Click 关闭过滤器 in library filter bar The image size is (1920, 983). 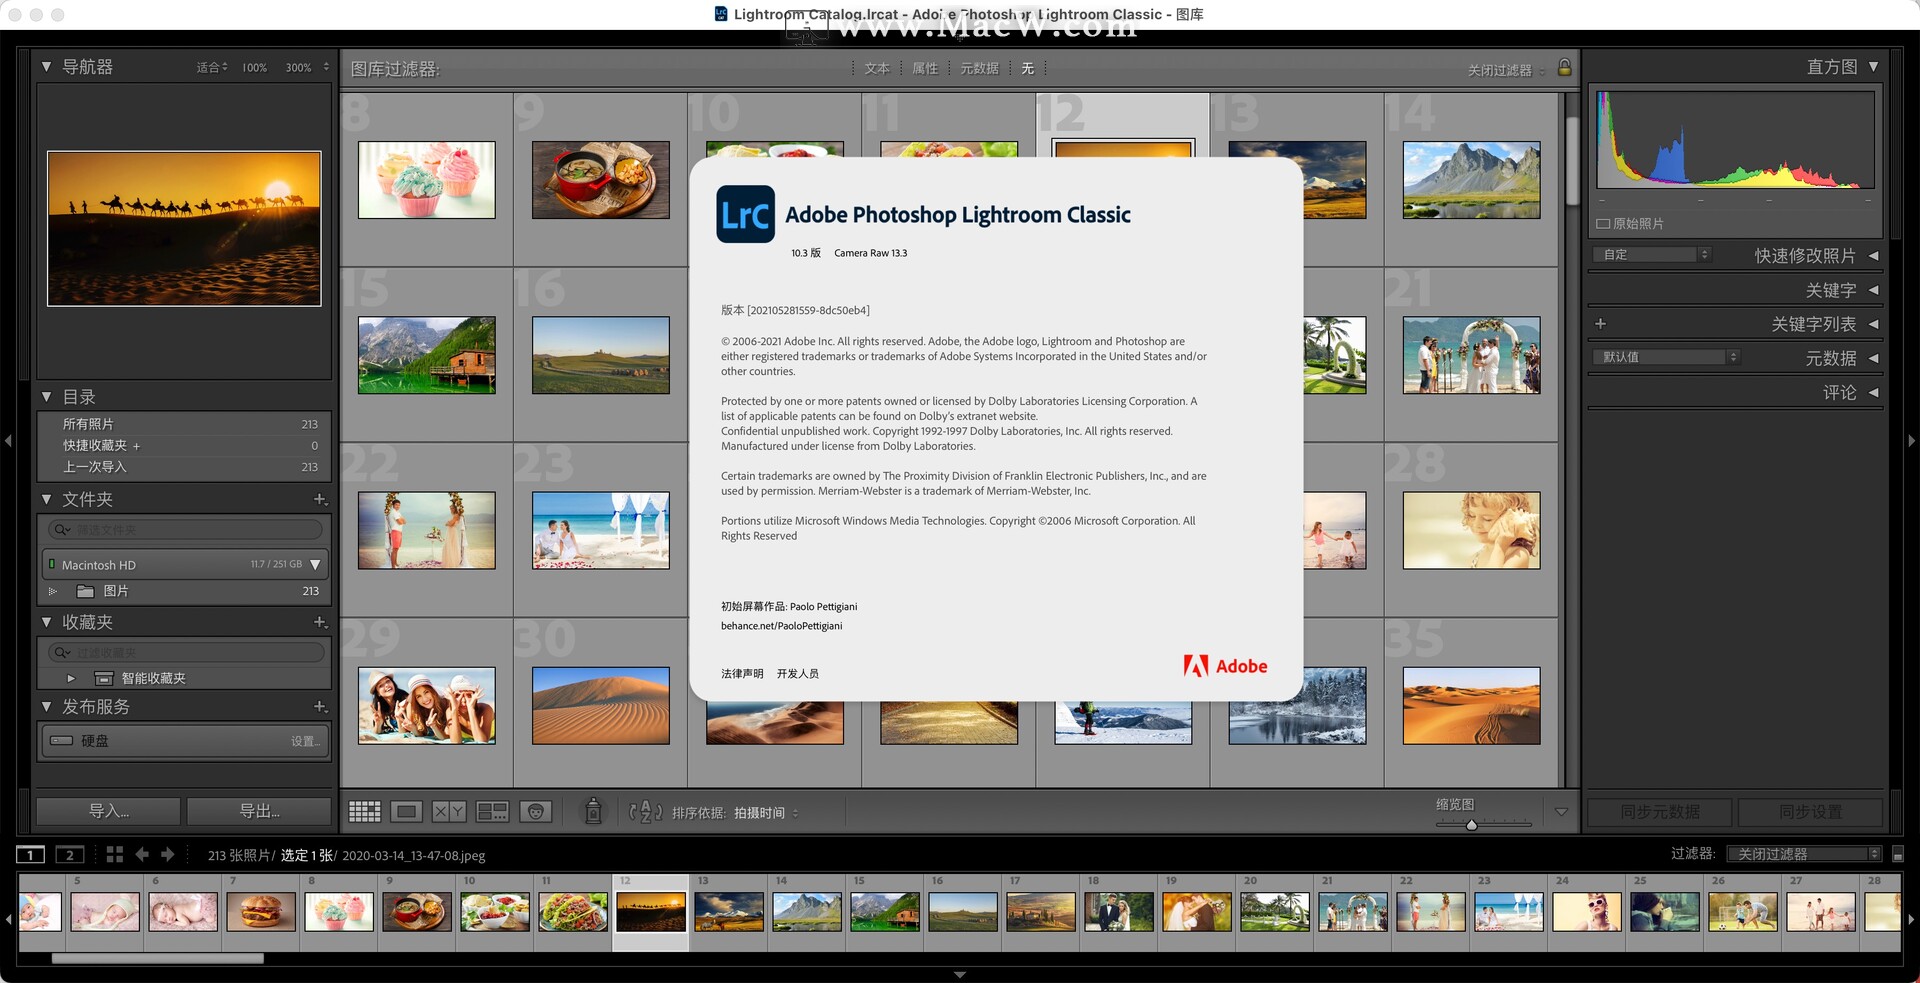tap(1499, 70)
